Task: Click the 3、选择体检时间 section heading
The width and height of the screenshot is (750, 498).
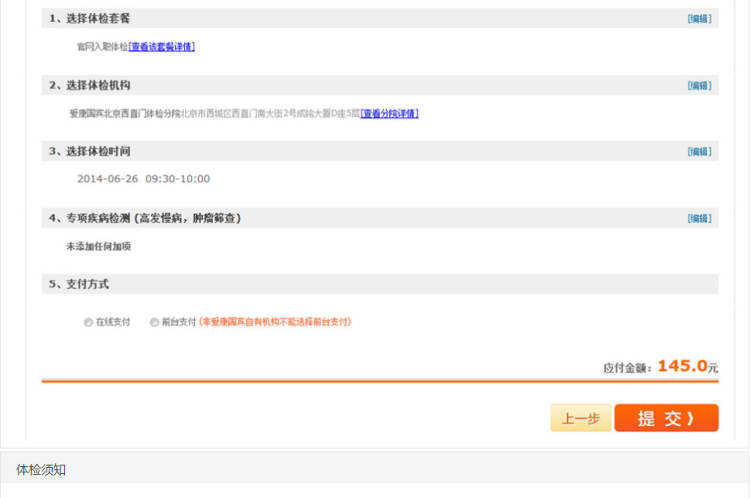Action: tap(90, 152)
